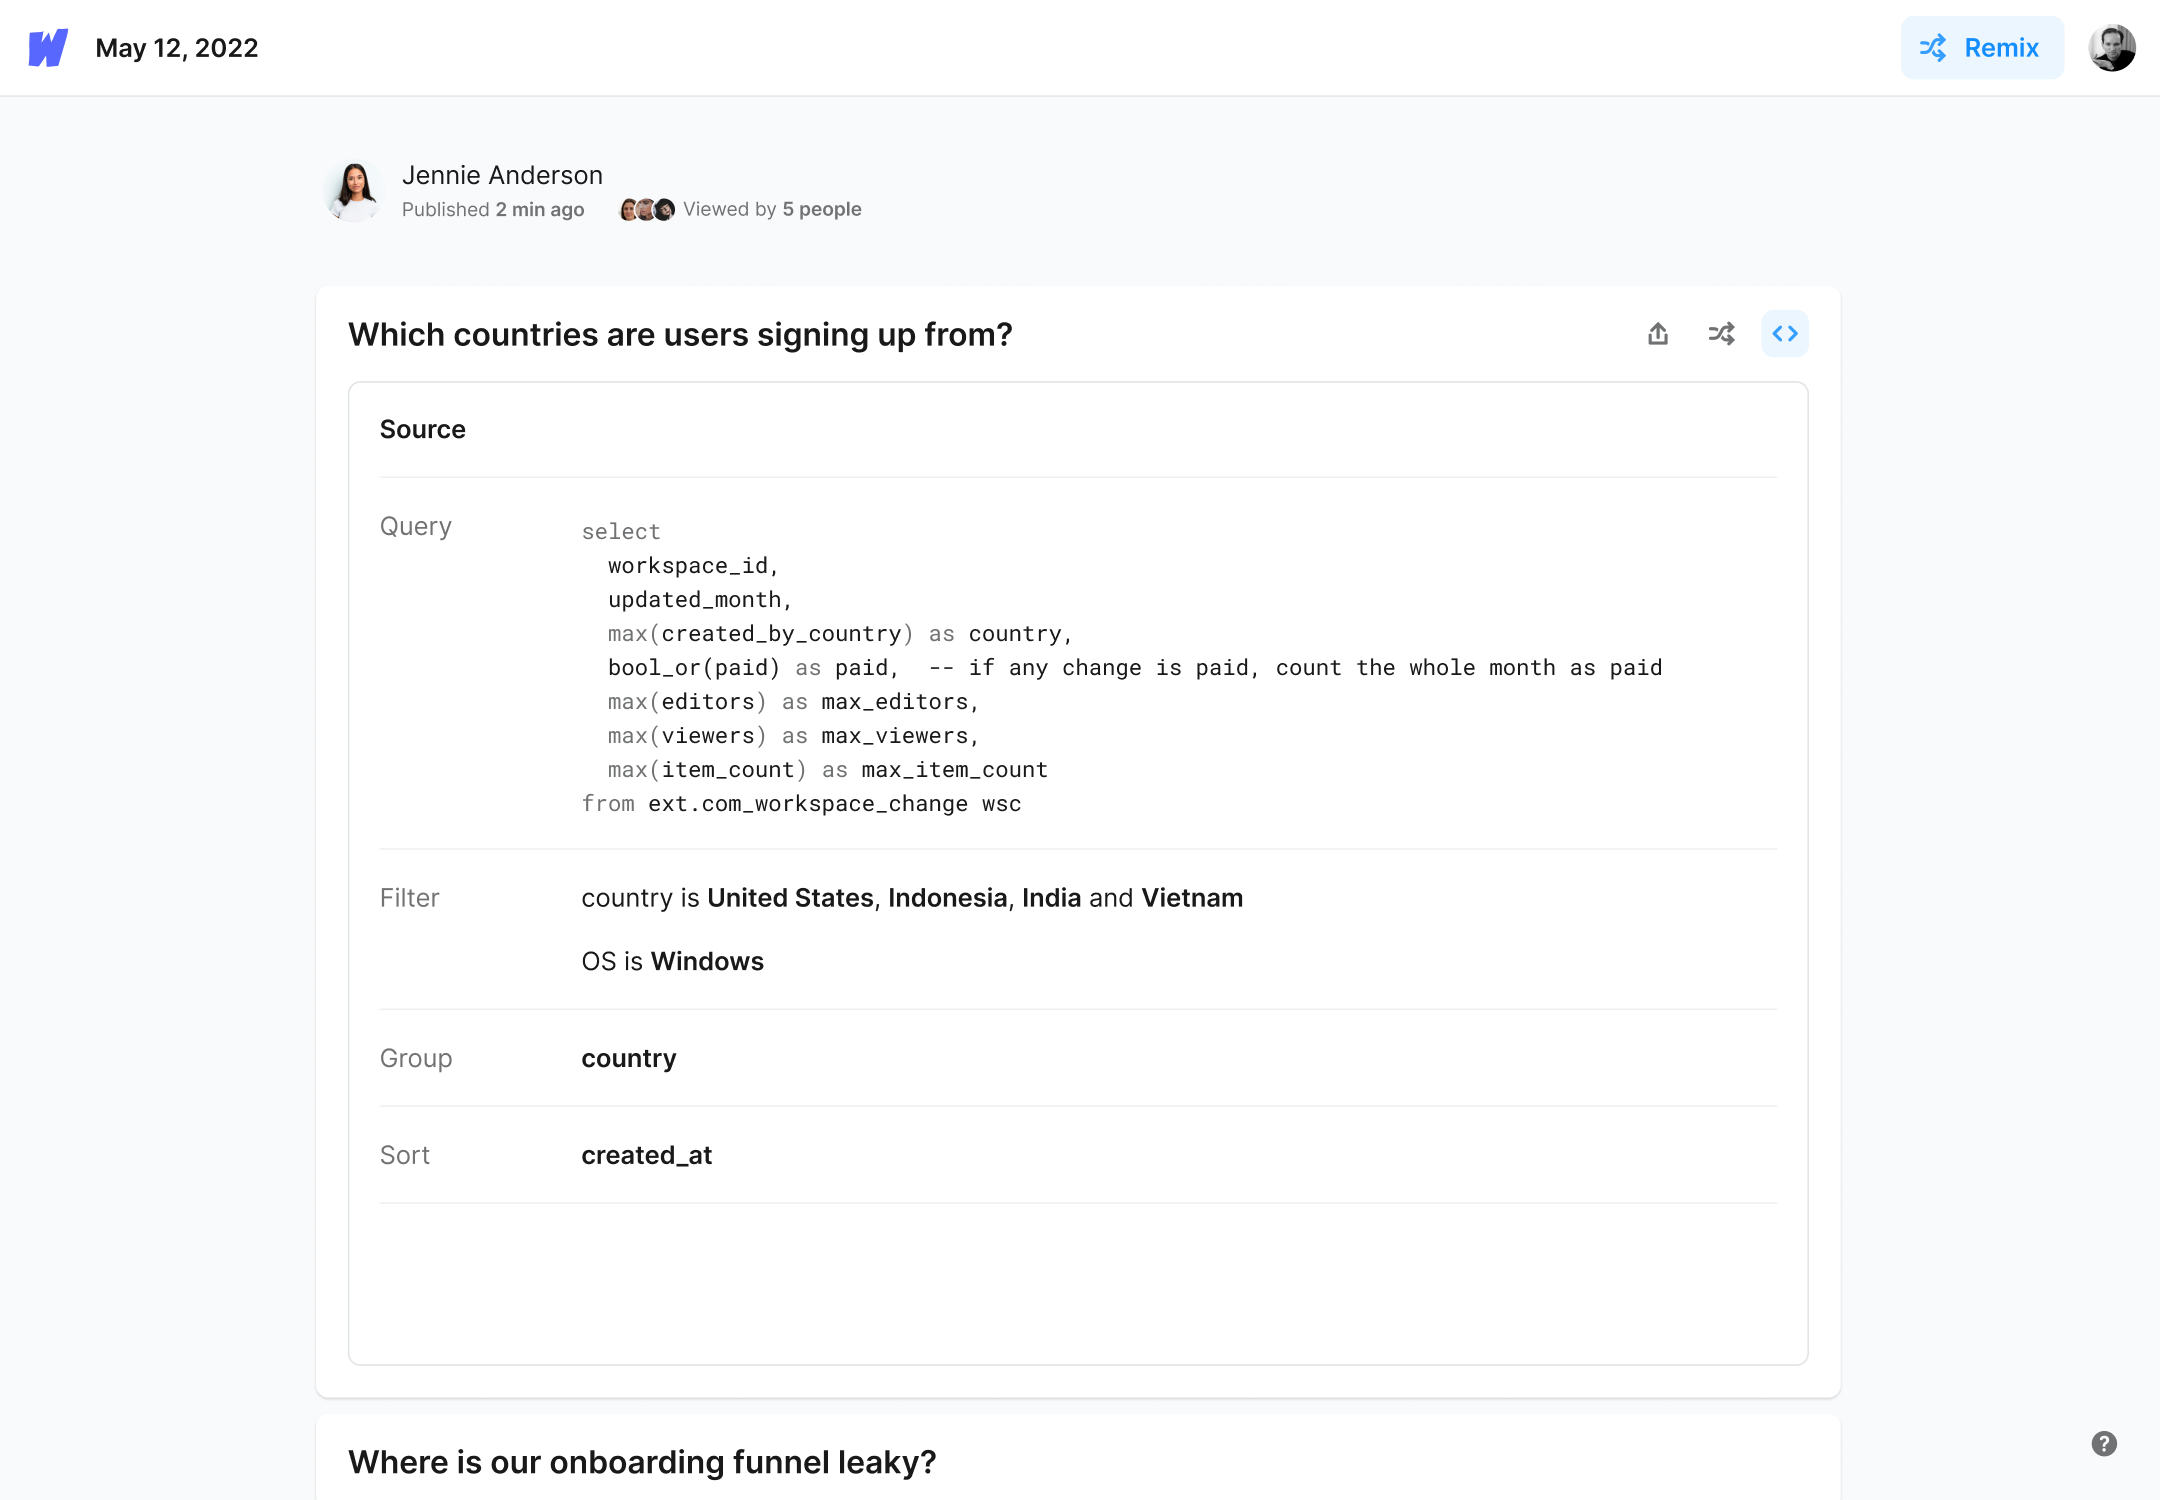Screen dimensions: 2160x1500
Task: Click the stacked viewer avatars
Action: tap(647, 209)
